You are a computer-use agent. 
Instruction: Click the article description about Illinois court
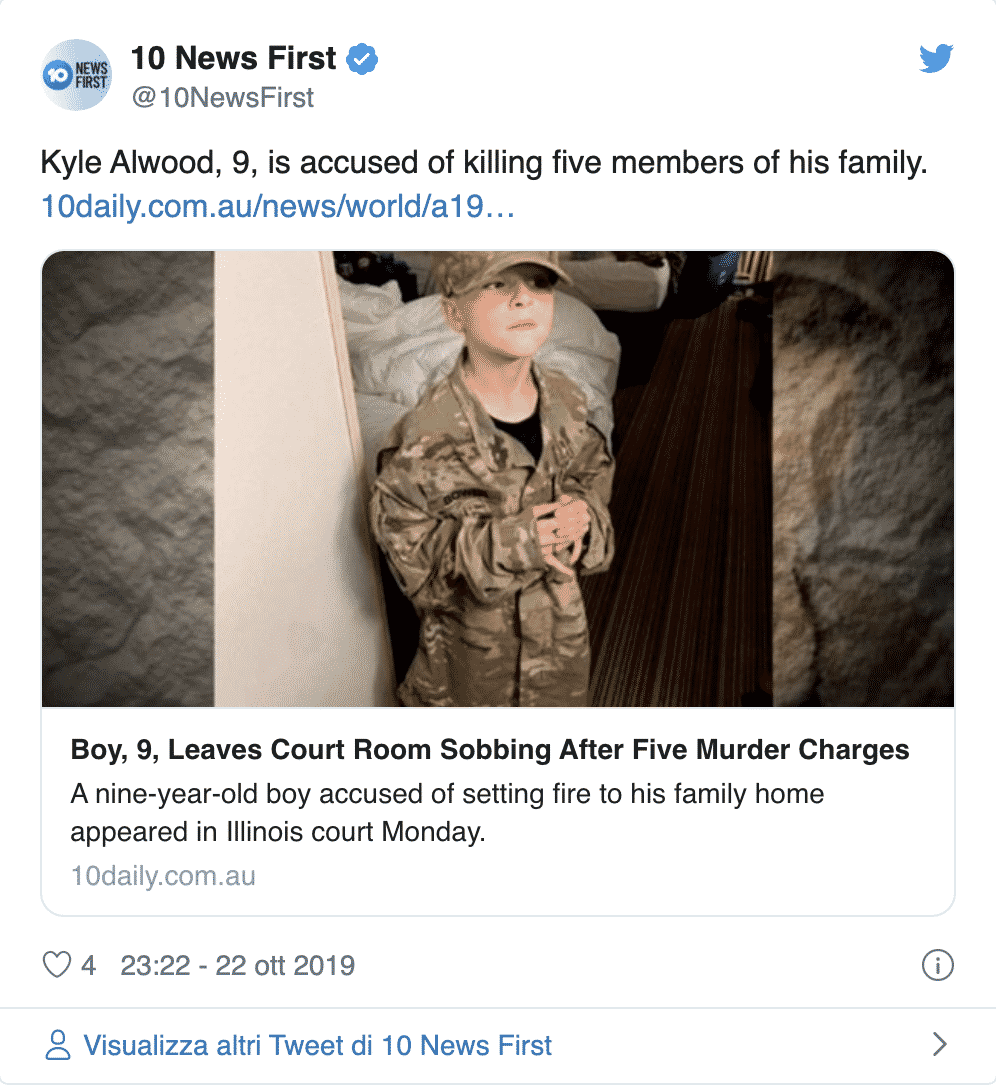click(x=448, y=813)
